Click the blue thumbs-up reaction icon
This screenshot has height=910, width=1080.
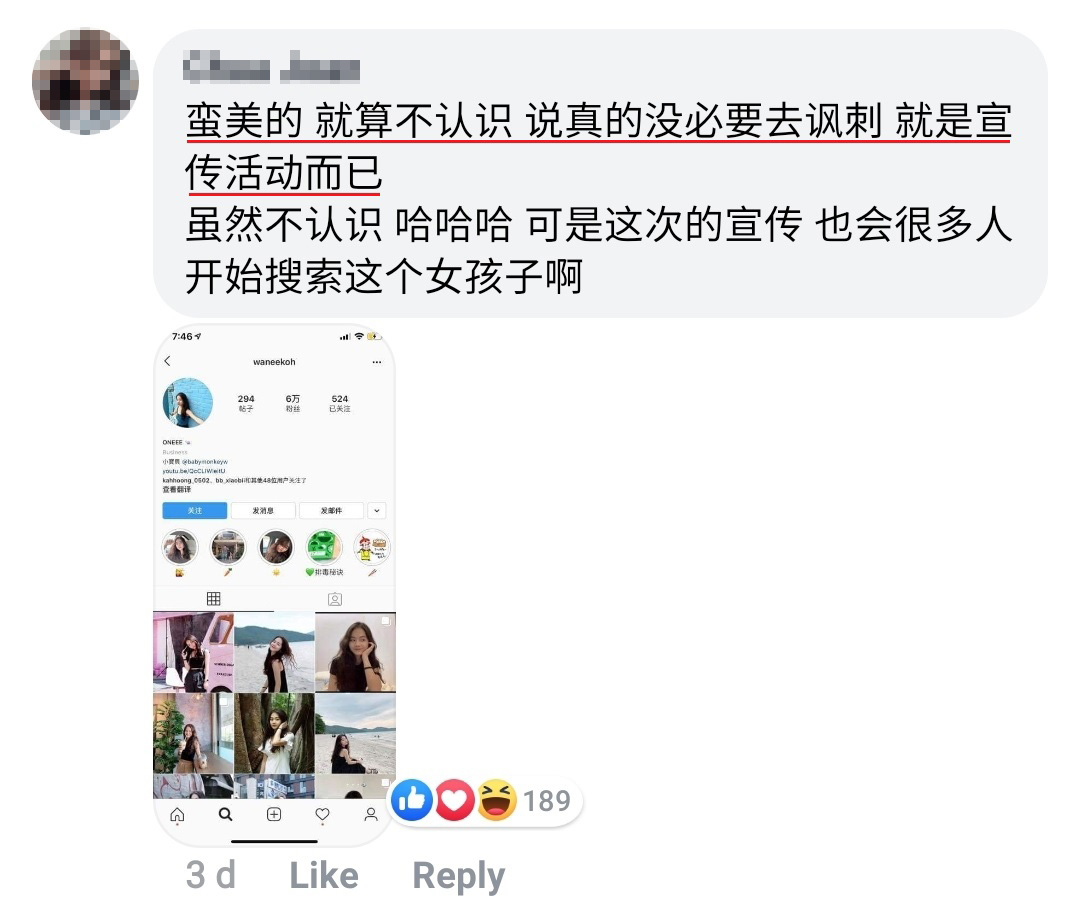pos(412,800)
